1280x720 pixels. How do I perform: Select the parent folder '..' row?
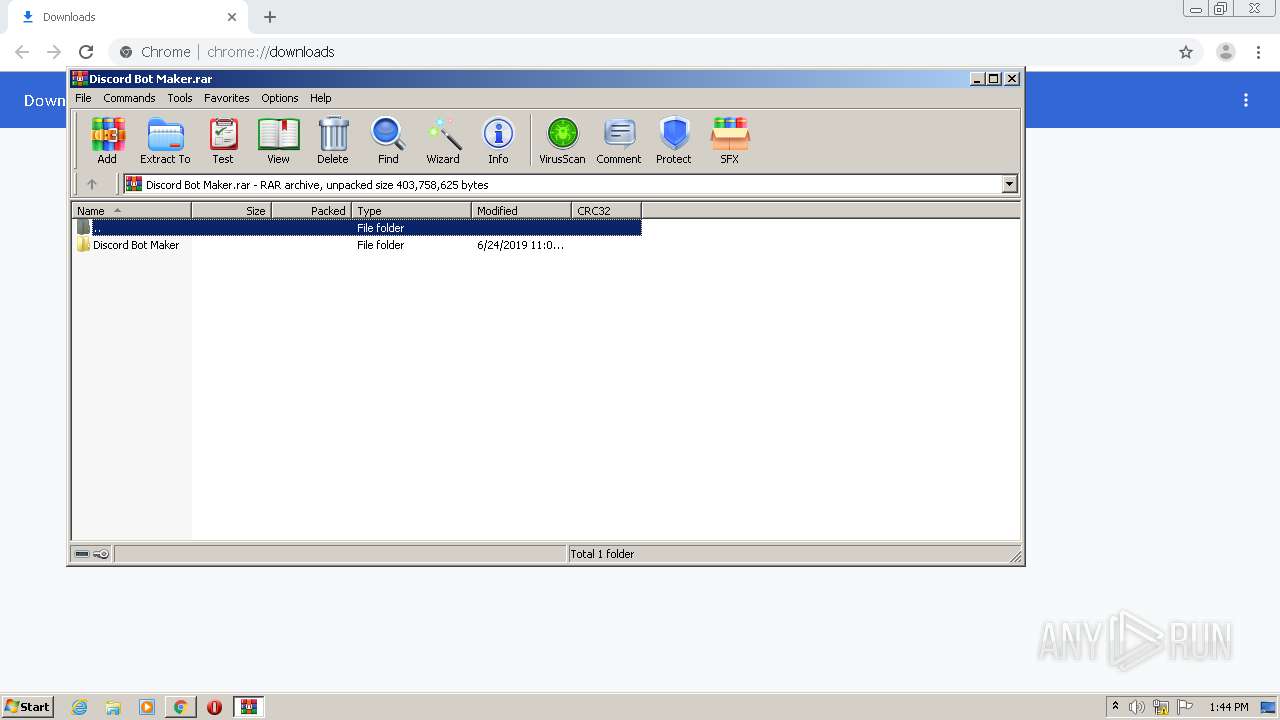pos(357,228)
